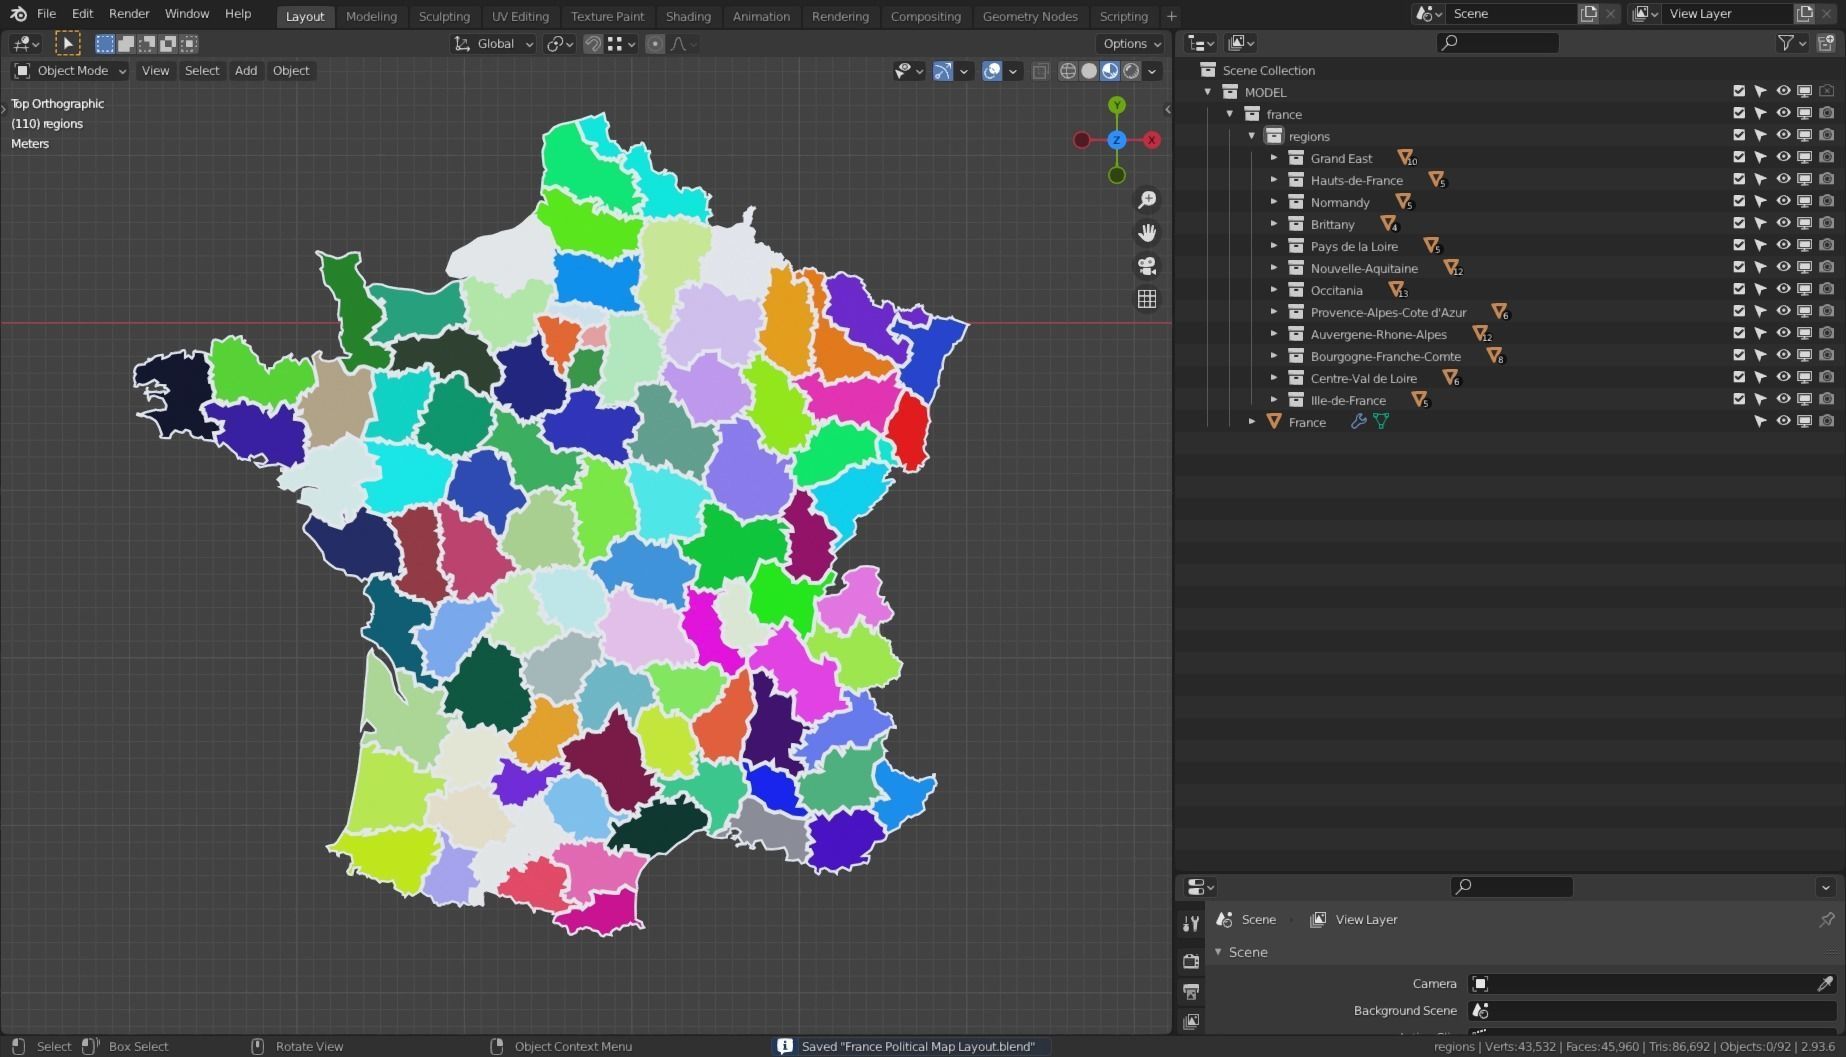Click the new collection icon in outliner
1846x1057 pixels.
(1826, 43)
